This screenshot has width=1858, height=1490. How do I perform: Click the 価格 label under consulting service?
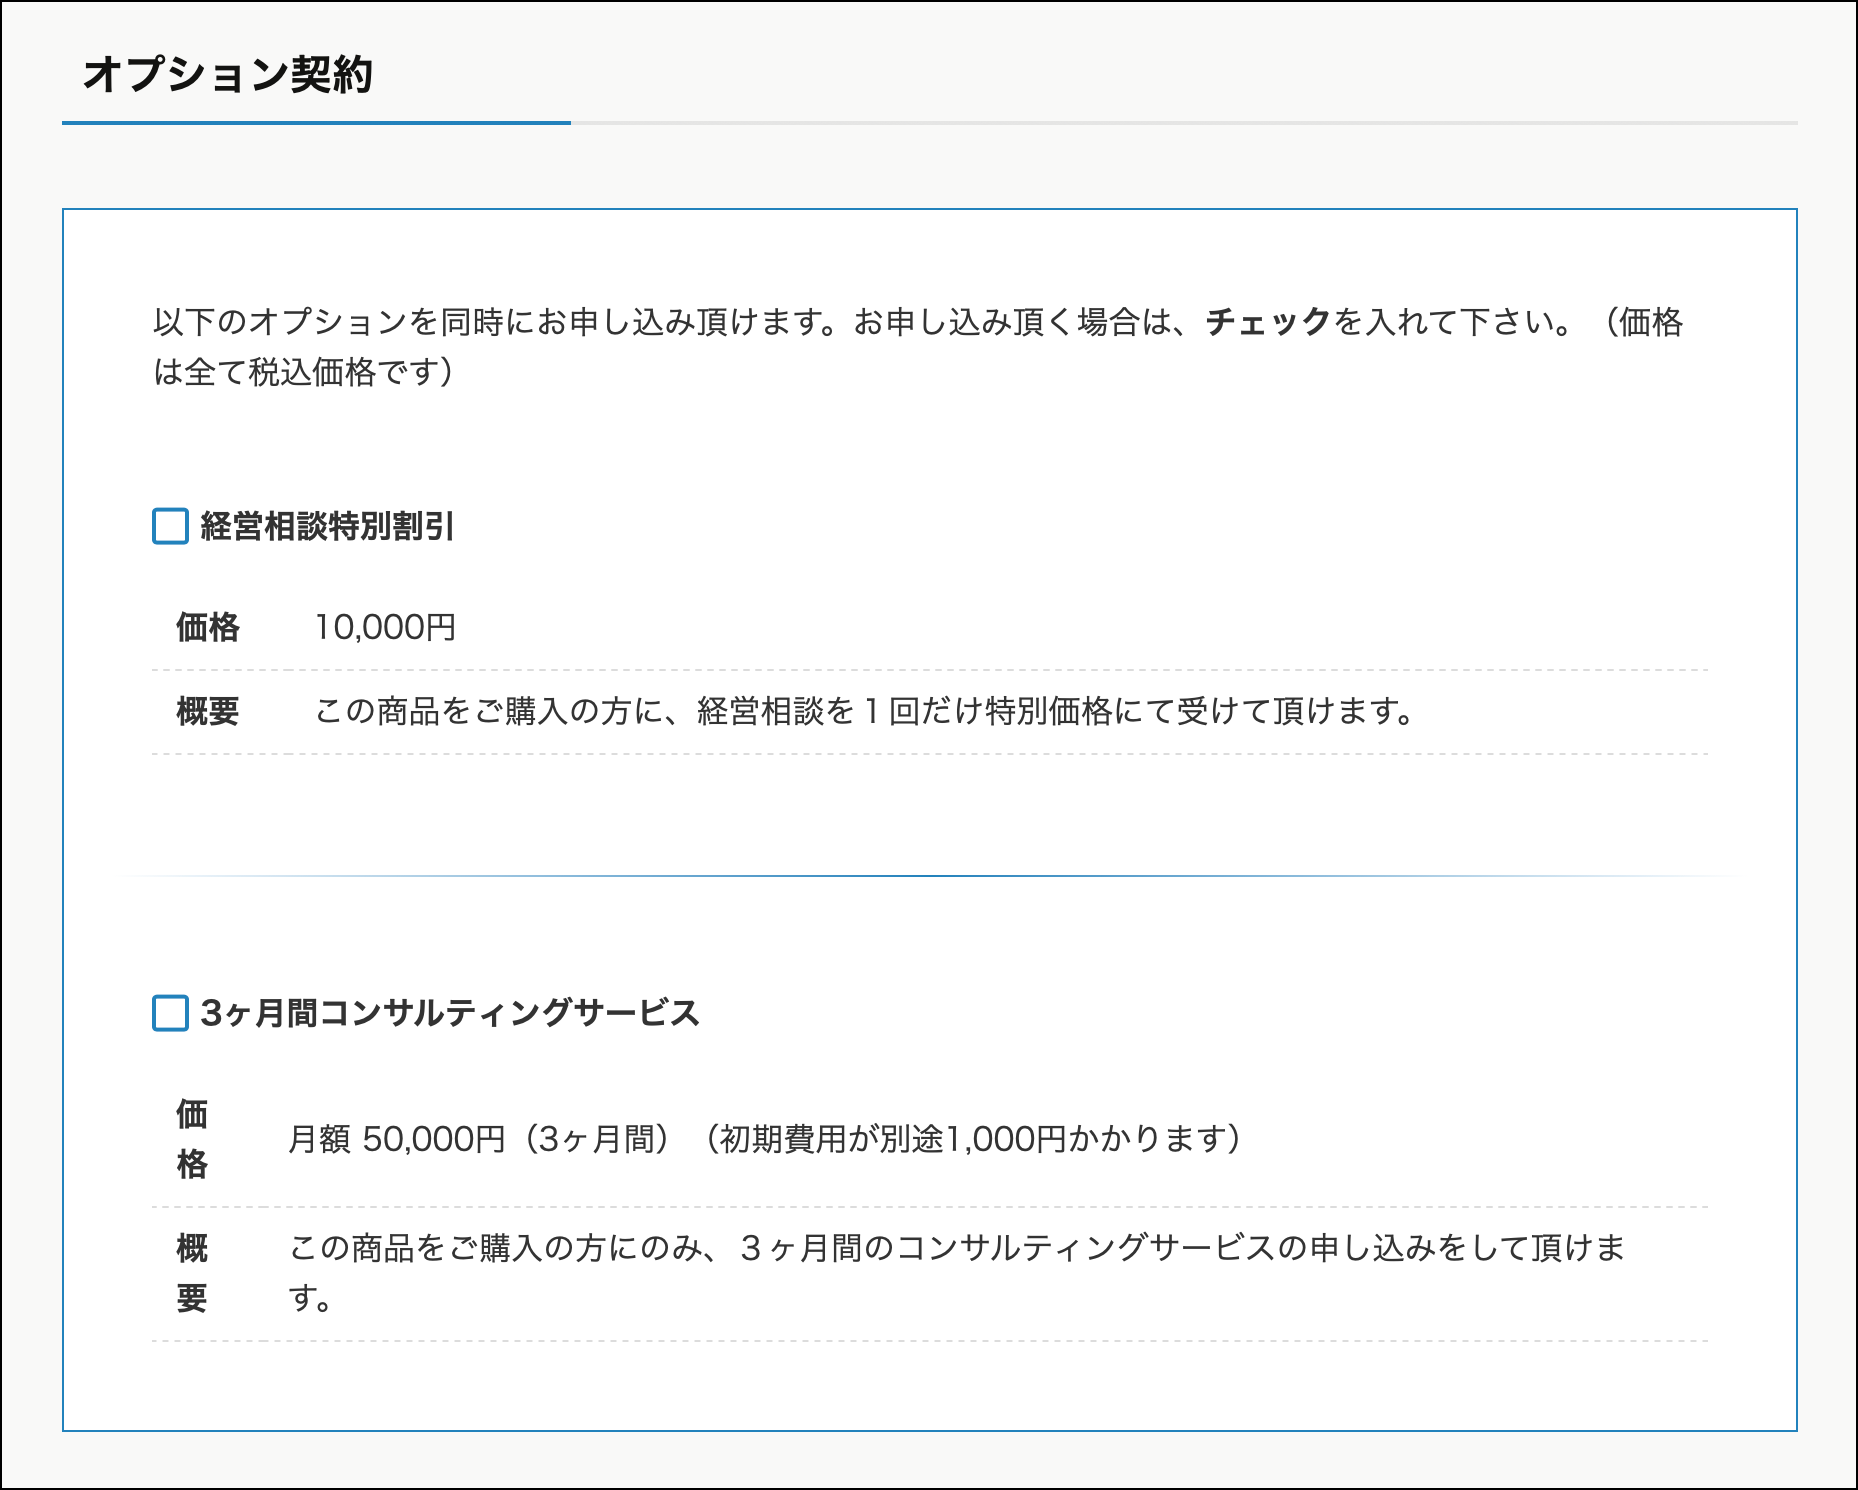[192, 1138]
